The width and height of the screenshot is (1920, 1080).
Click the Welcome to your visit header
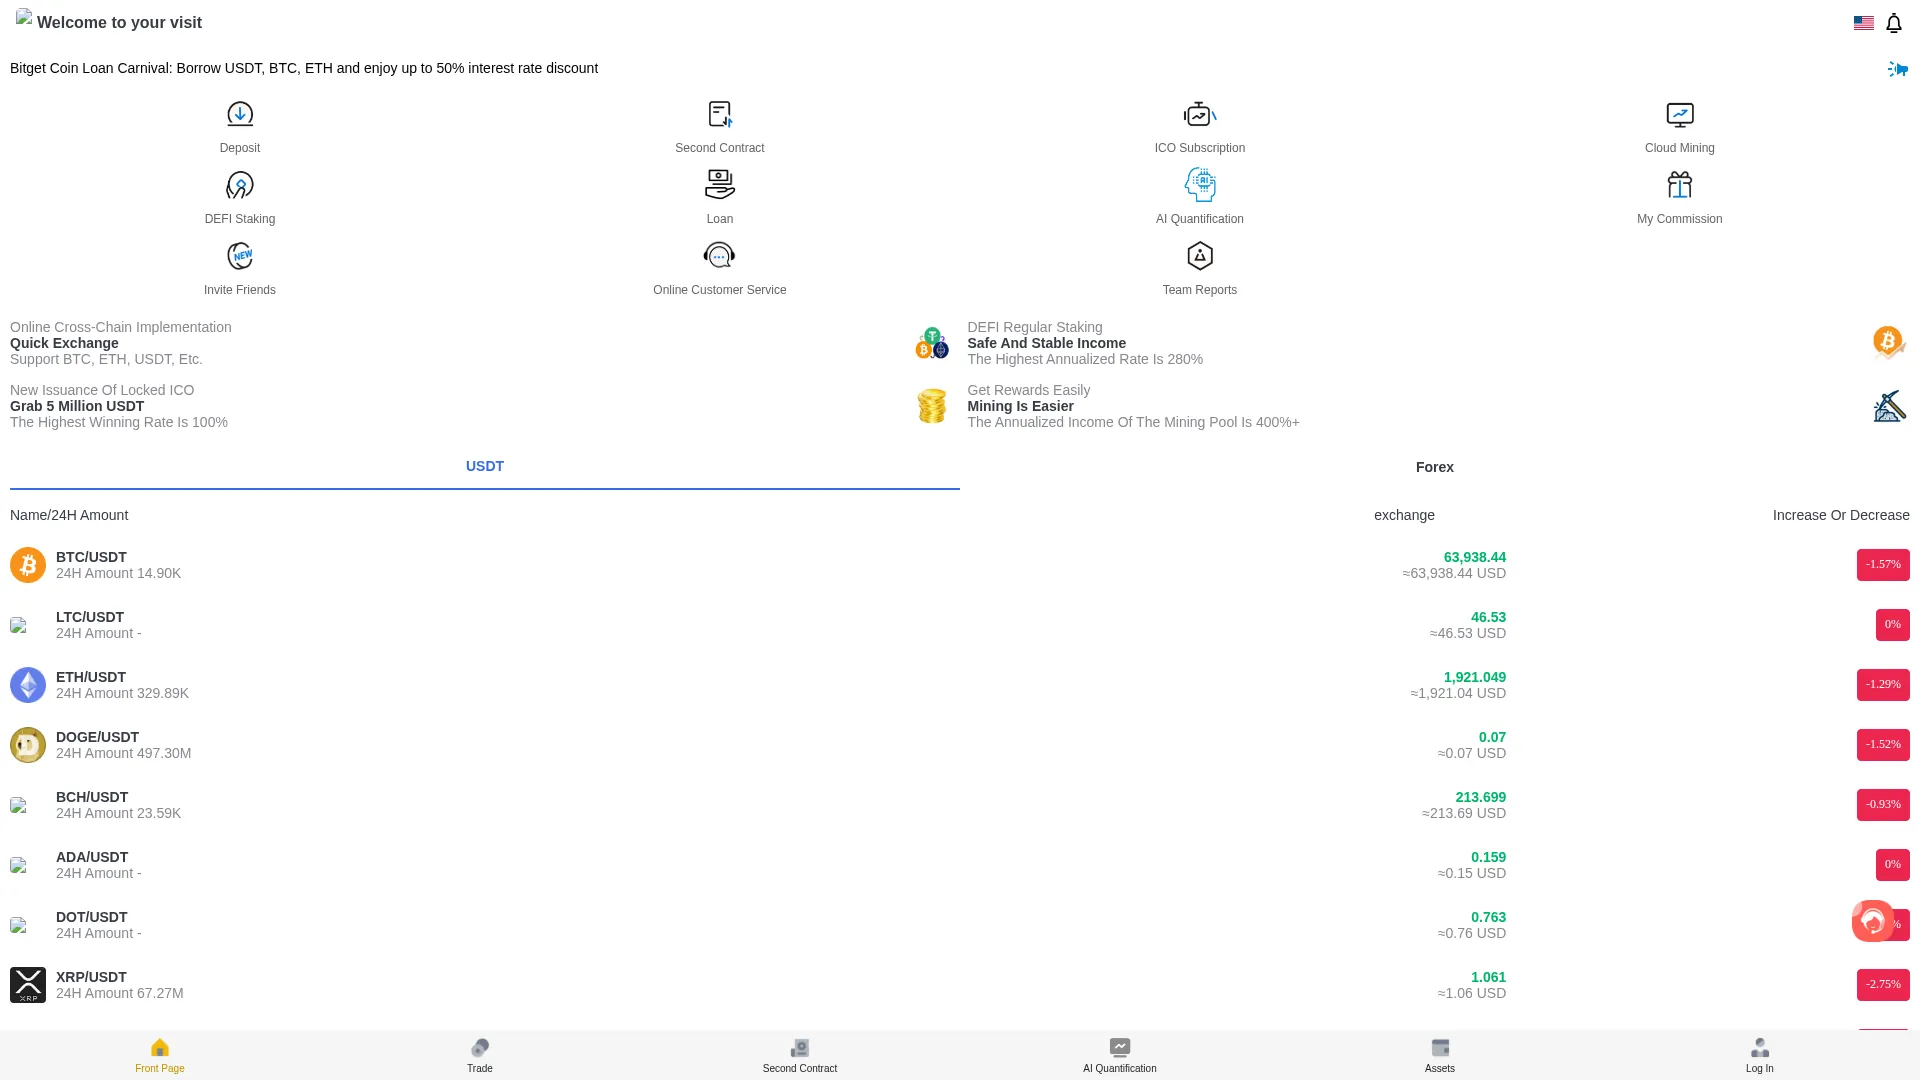coord(119,22)
